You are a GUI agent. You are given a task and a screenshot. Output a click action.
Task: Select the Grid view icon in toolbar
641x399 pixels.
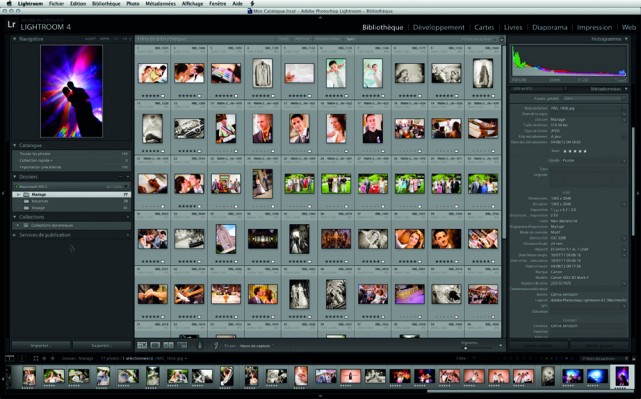pyautogui.click(x=142, y=345)
